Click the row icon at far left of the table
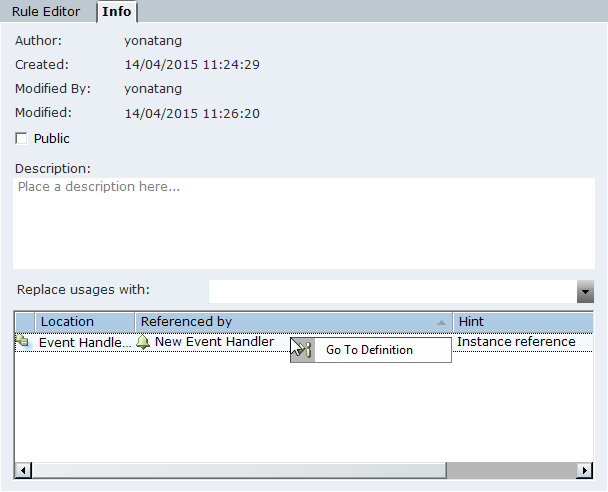 click(x=23, y=342)
